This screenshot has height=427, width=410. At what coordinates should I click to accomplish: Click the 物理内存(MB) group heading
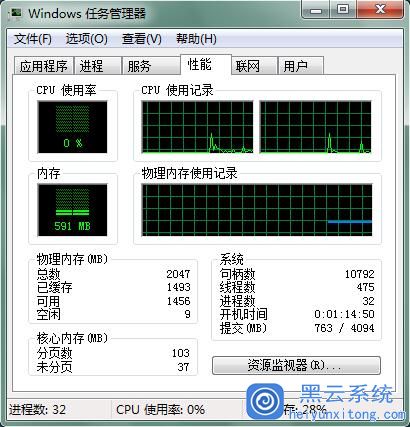[72, 259]
